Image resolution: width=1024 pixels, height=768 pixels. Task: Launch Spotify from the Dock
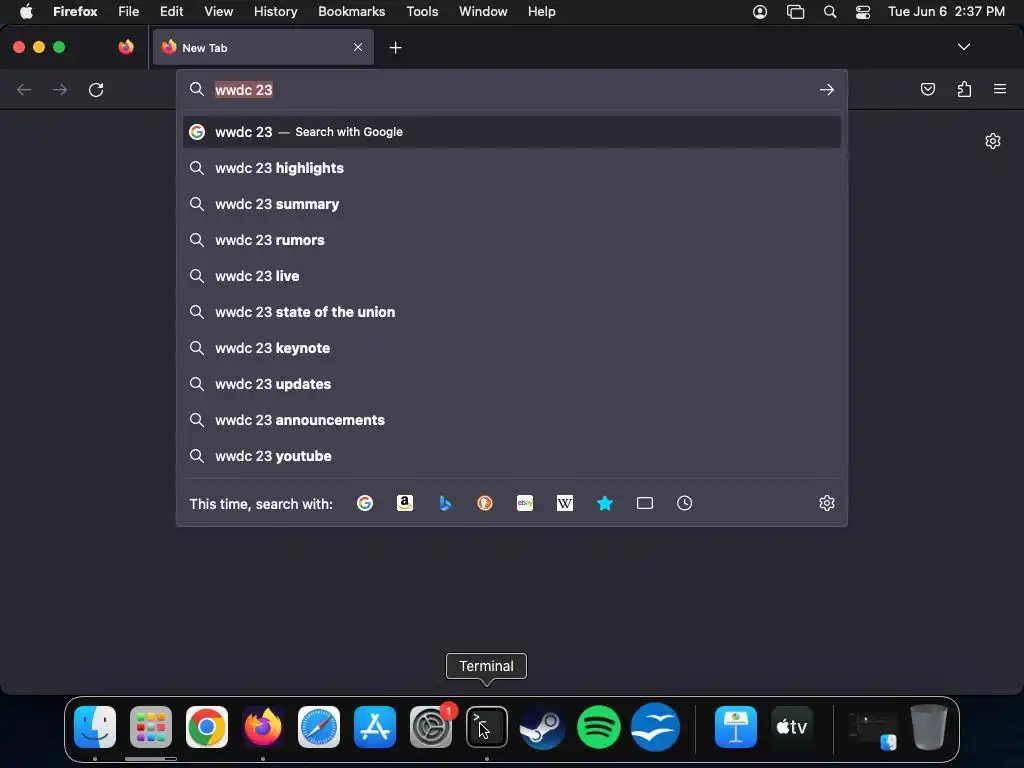[x=599, y=726]
